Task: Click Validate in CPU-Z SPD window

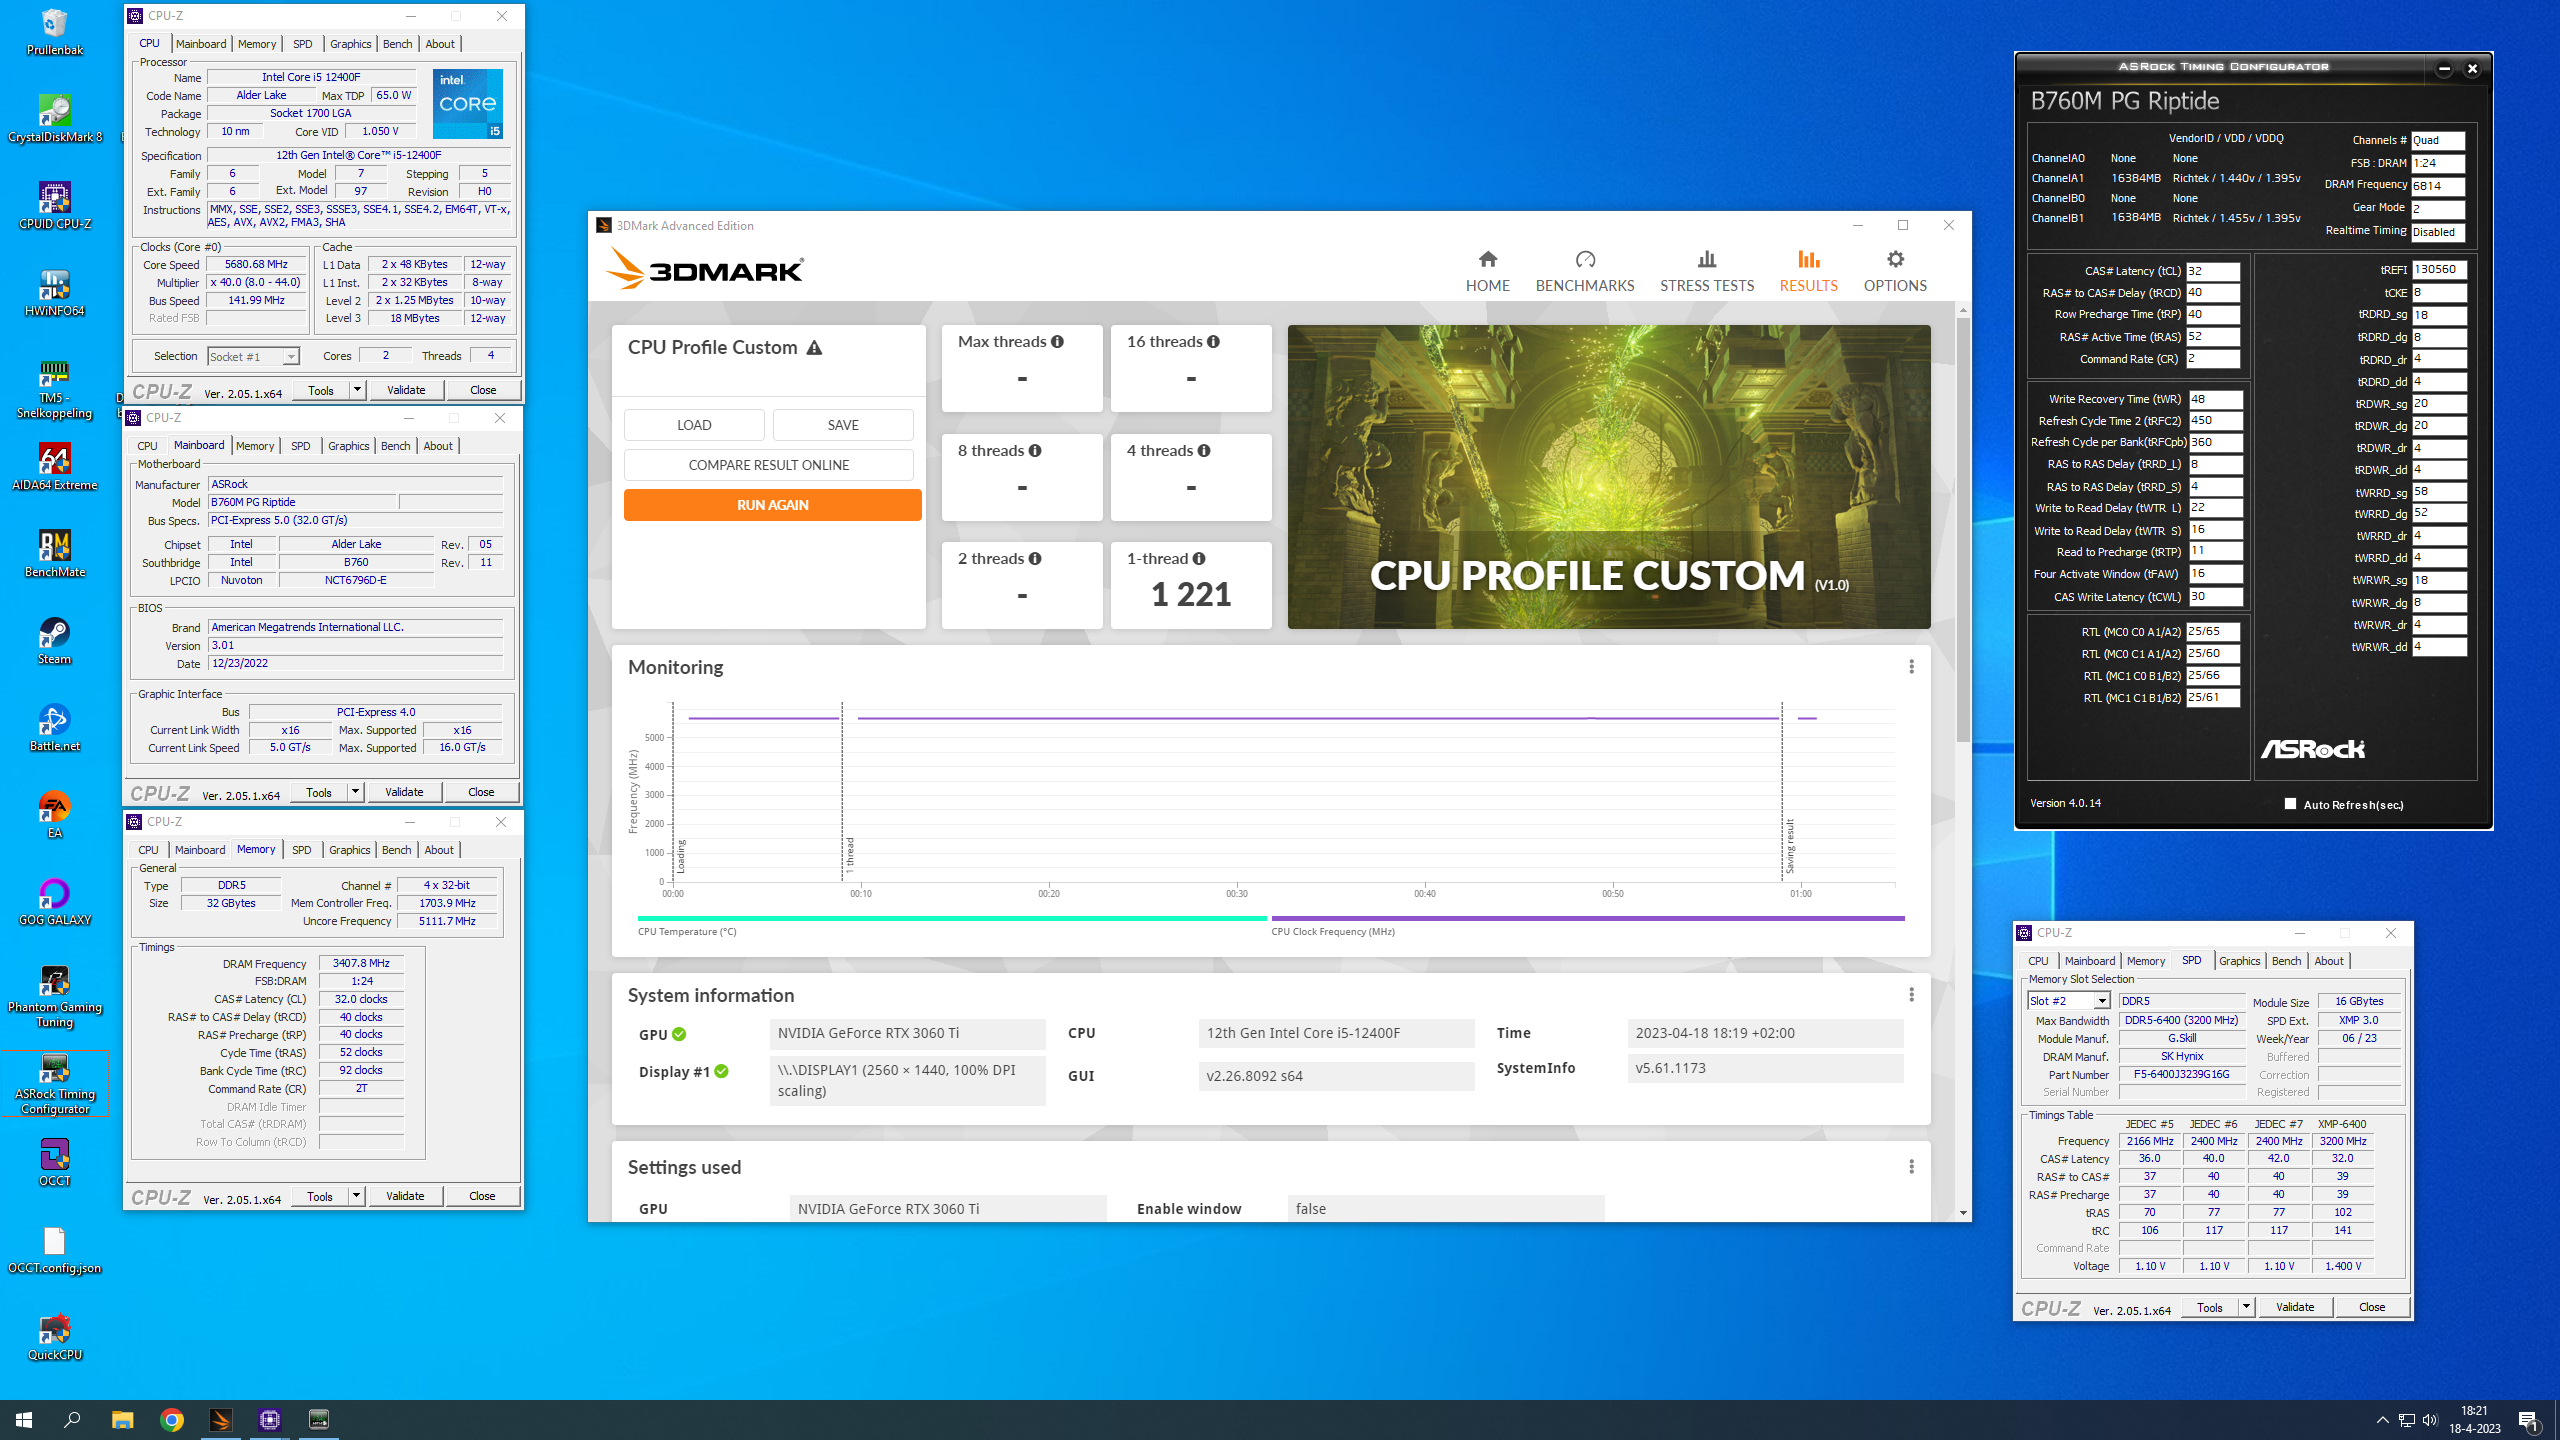Action: click(2294, 1306)
